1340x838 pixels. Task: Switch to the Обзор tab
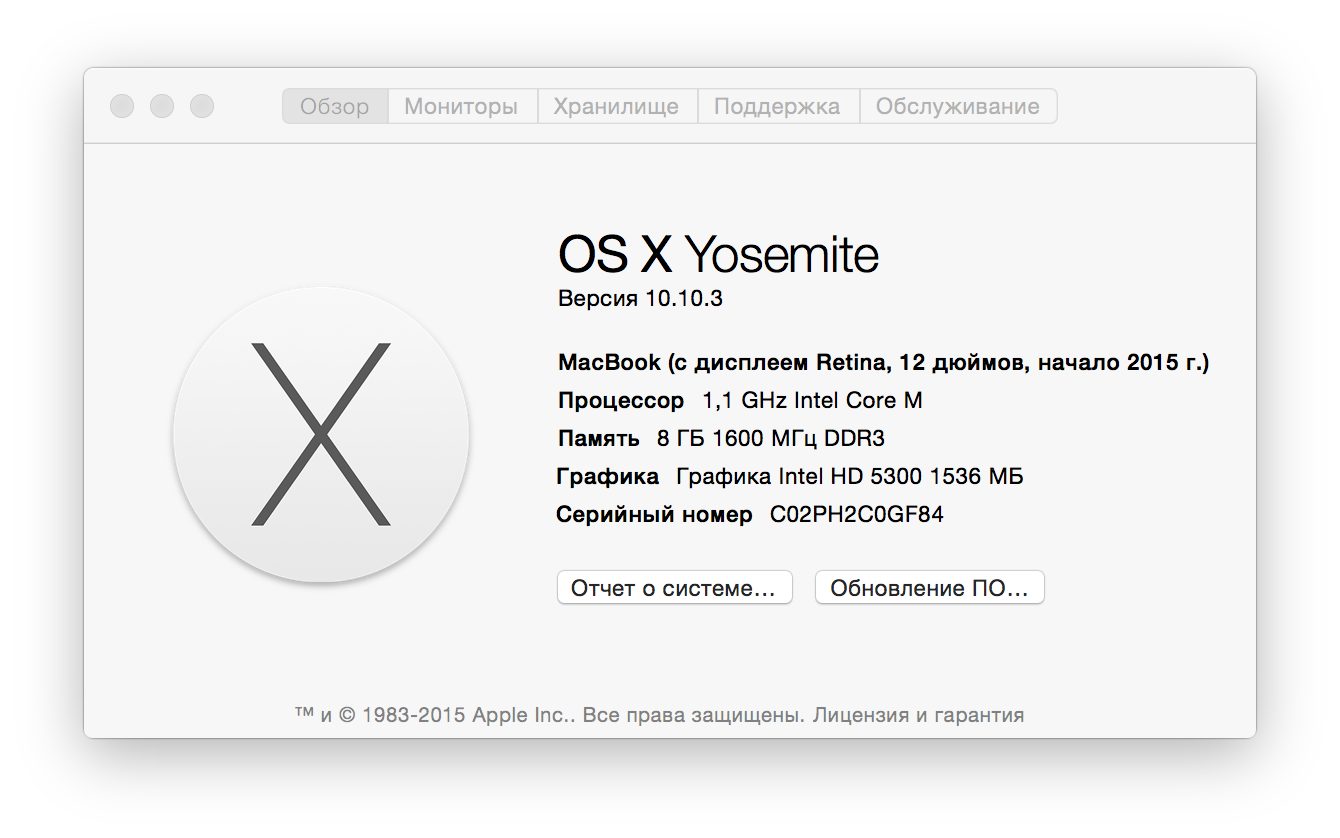tap(335, 106)
